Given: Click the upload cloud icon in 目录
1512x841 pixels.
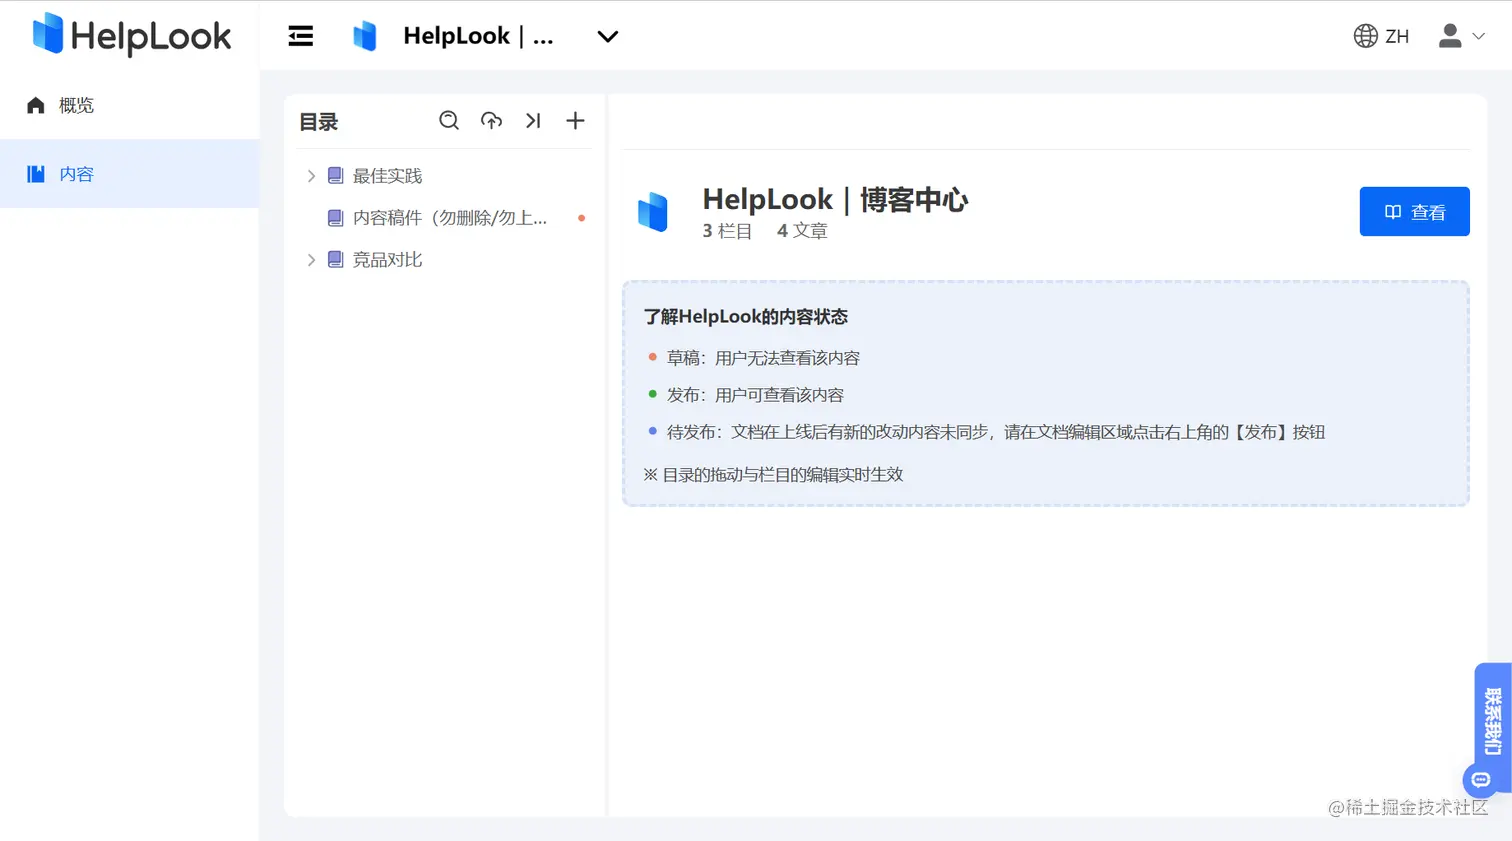Looking at the screenshot, I should [491, 121].
